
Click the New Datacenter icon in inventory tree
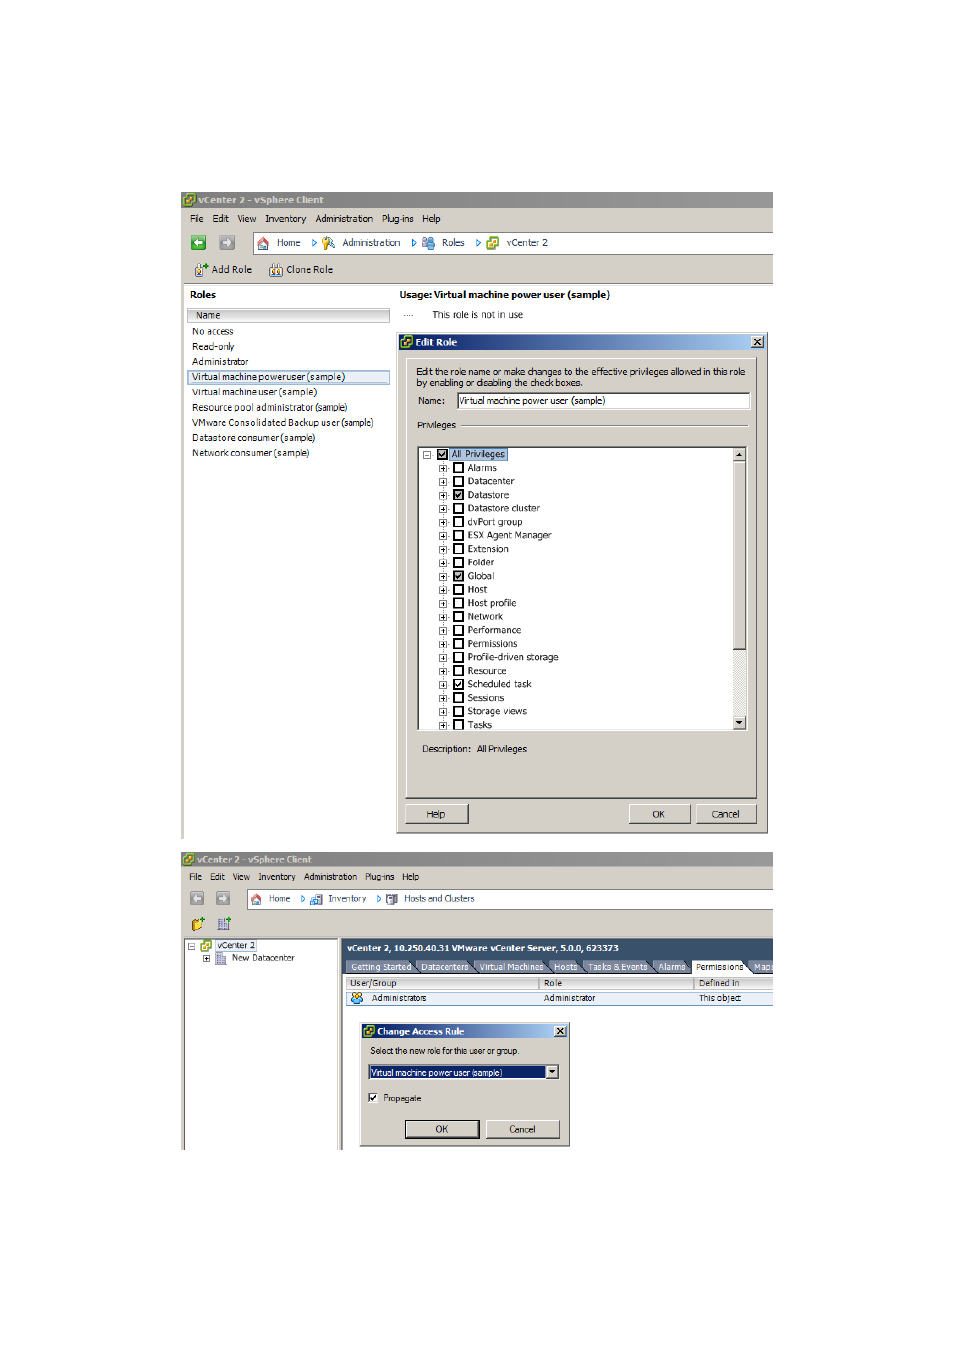pos(221,958)
